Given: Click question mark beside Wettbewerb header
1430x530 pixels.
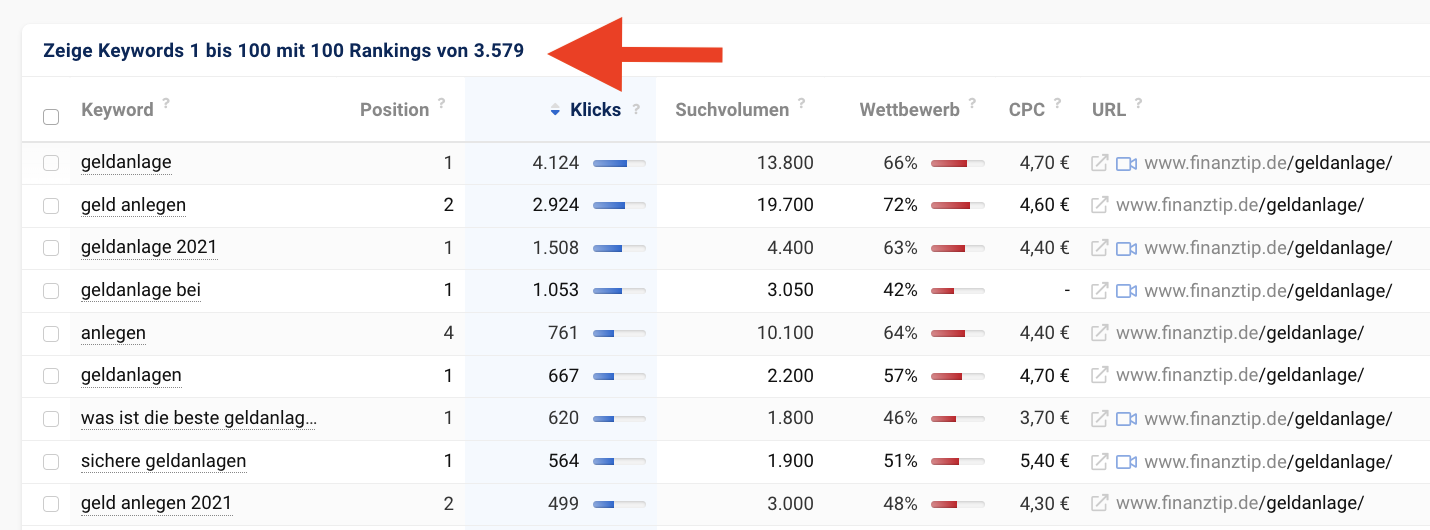Looking at the screenshot, I should 973,103.
